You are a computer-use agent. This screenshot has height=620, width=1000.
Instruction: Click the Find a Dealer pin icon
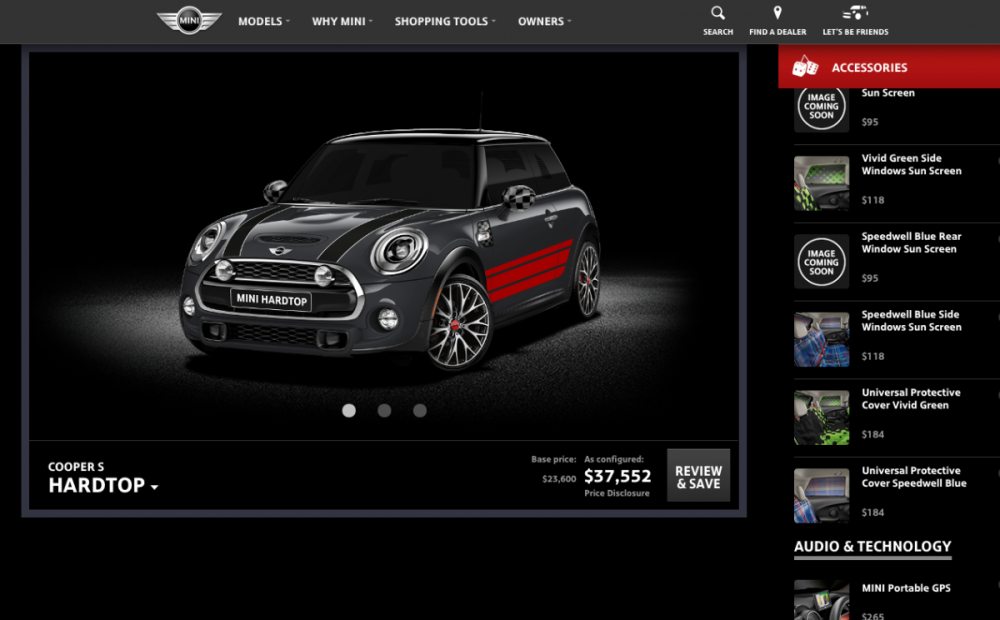(x=777, y=13)
